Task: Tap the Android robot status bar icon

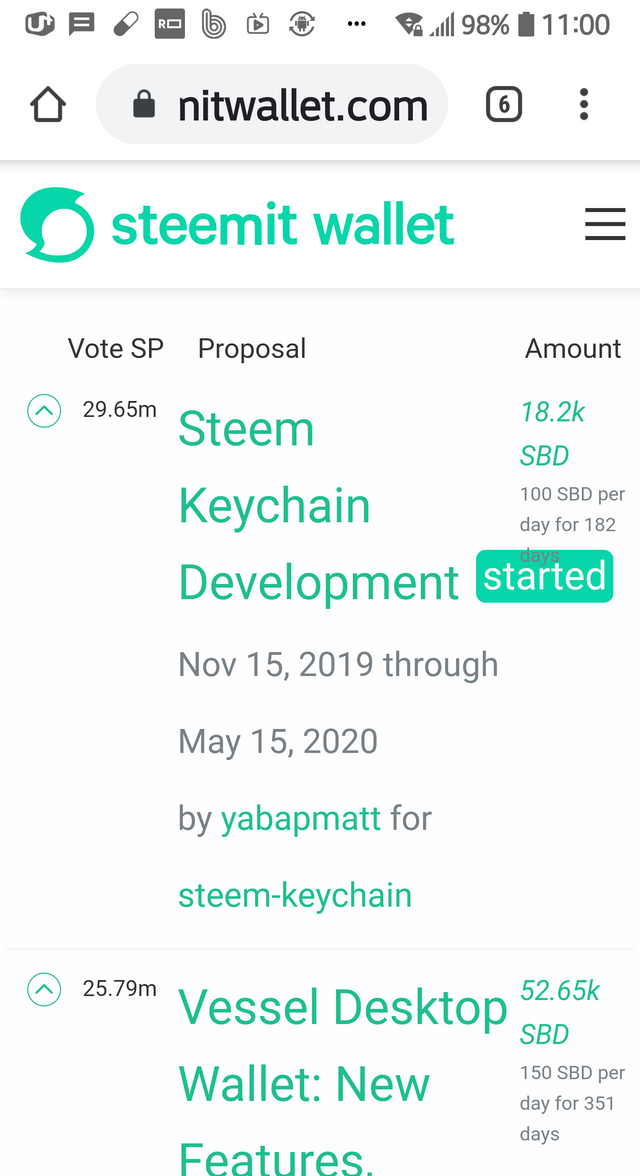Action: point(301,24)
